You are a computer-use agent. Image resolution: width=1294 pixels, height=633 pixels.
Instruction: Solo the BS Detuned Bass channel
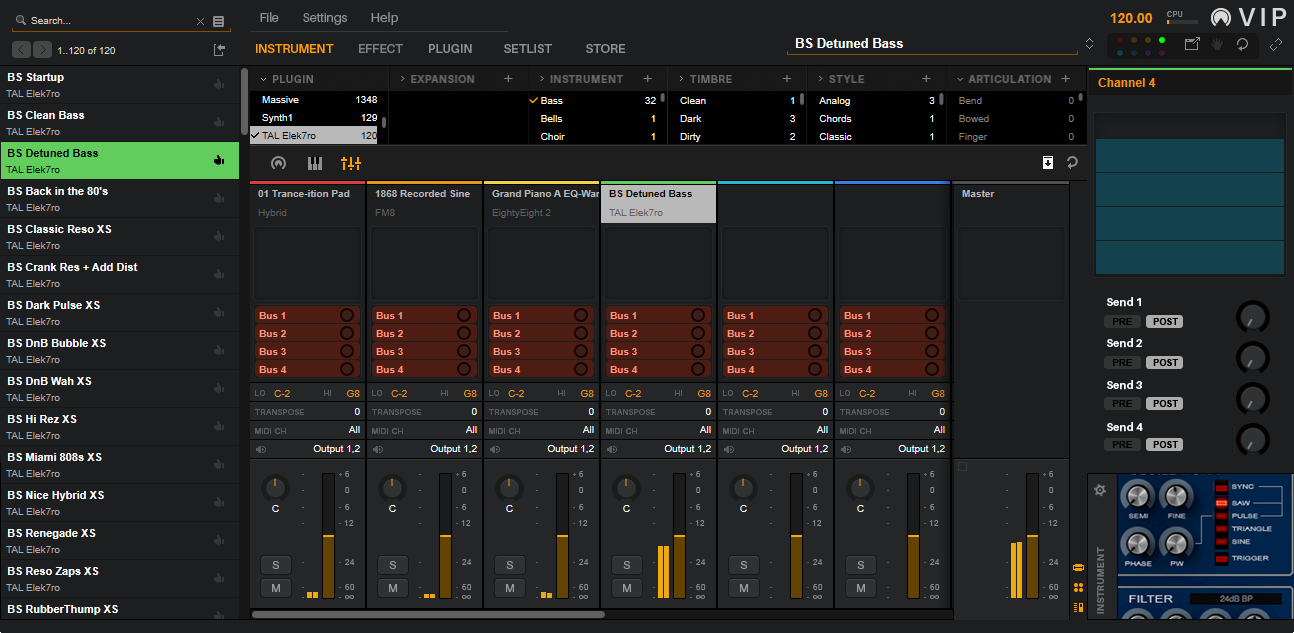(x=626, y=565)
